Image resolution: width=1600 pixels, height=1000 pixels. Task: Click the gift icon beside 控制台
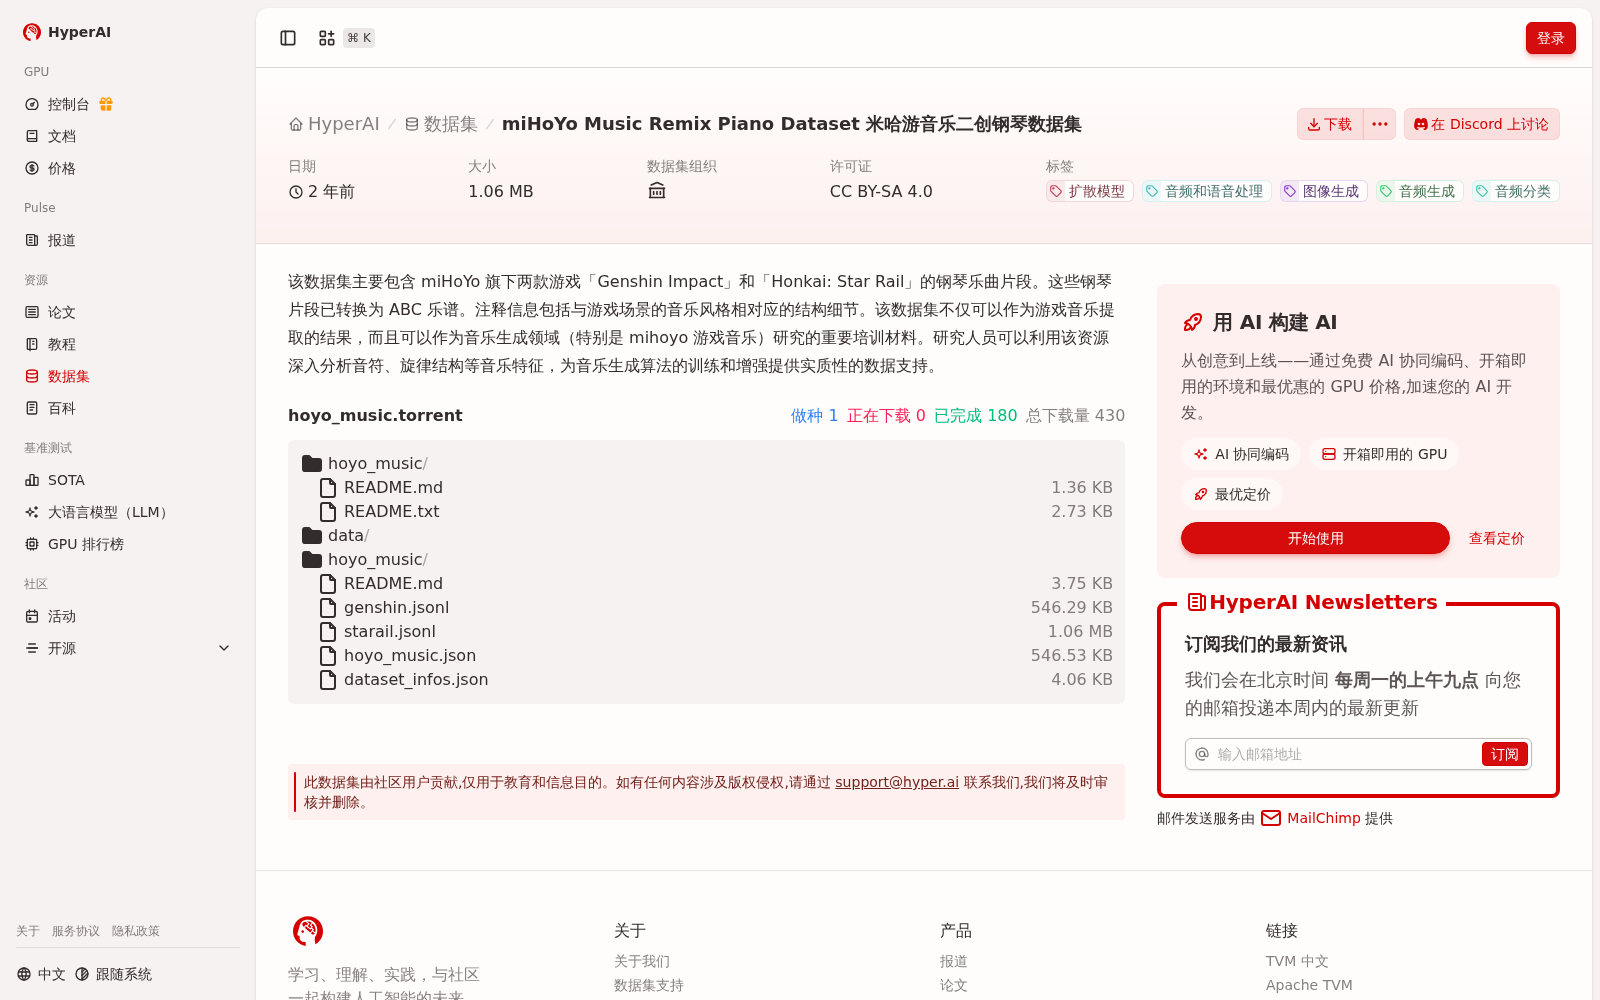click(106, 104)
